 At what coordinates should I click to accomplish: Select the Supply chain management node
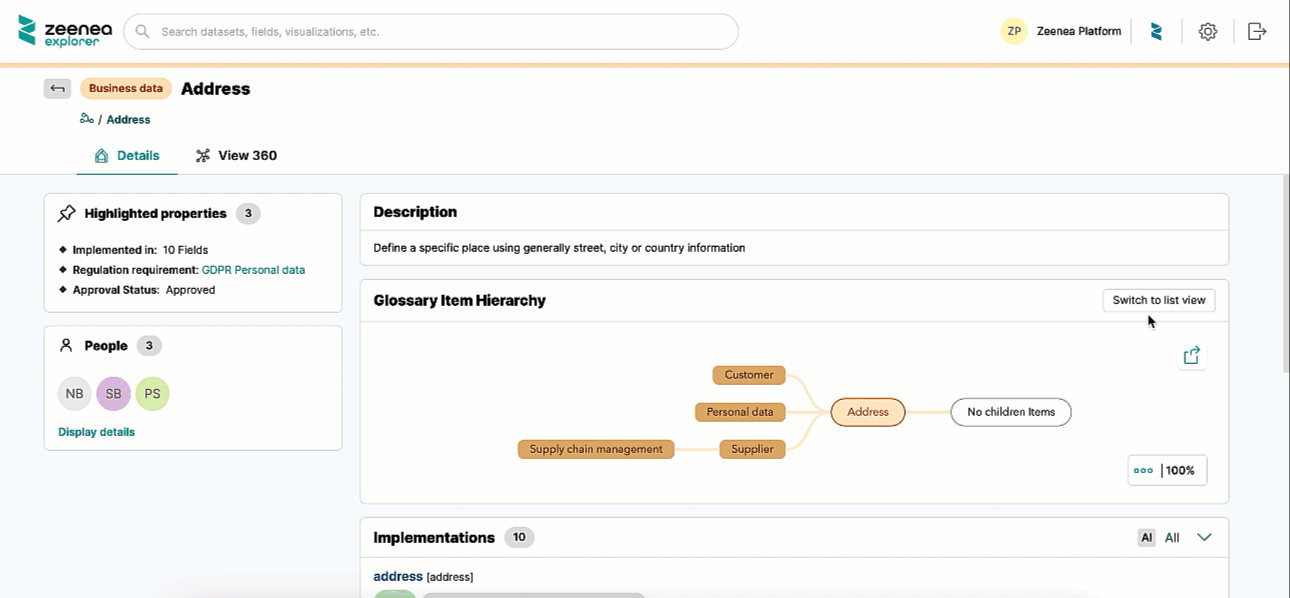coord(596,449)
